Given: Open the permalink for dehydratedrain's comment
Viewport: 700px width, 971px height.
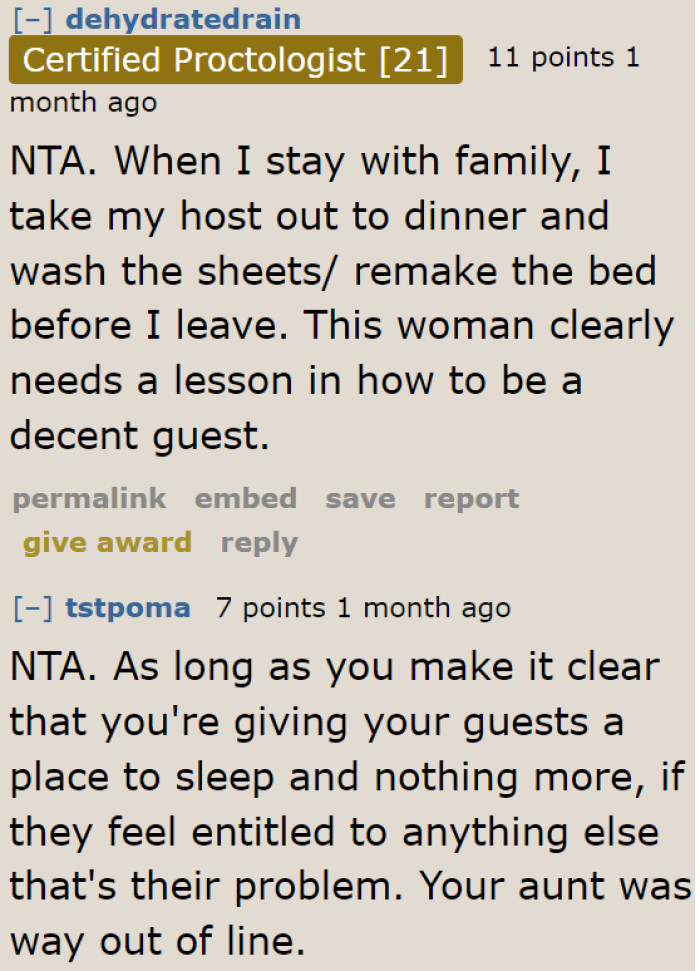Looking at the screenshot, I should (89, 498).
